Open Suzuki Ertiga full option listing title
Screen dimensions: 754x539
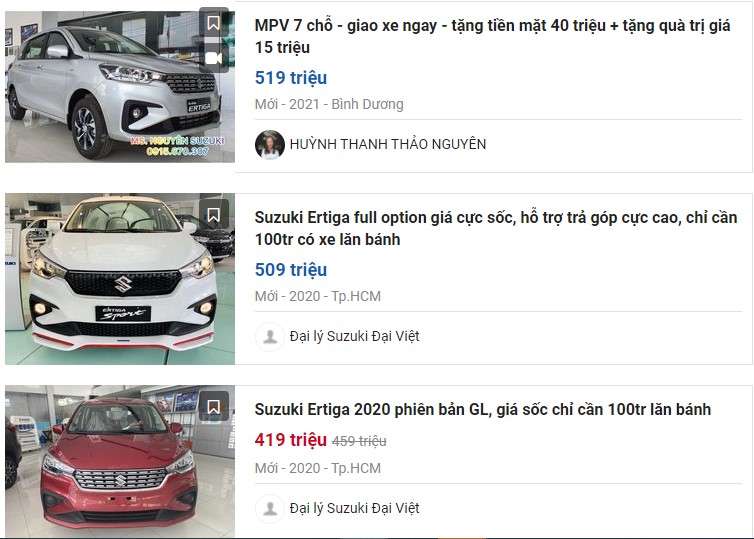(496, 228)
